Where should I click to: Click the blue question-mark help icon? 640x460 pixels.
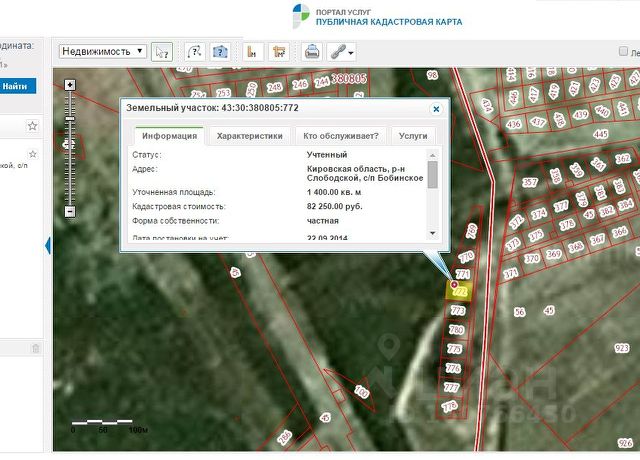(x=221, y=51)
